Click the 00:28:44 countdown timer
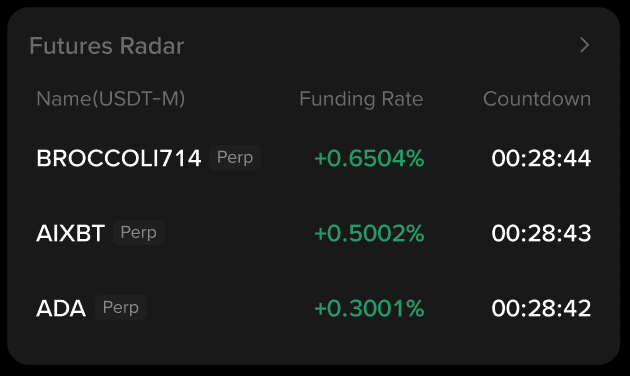 541,158
